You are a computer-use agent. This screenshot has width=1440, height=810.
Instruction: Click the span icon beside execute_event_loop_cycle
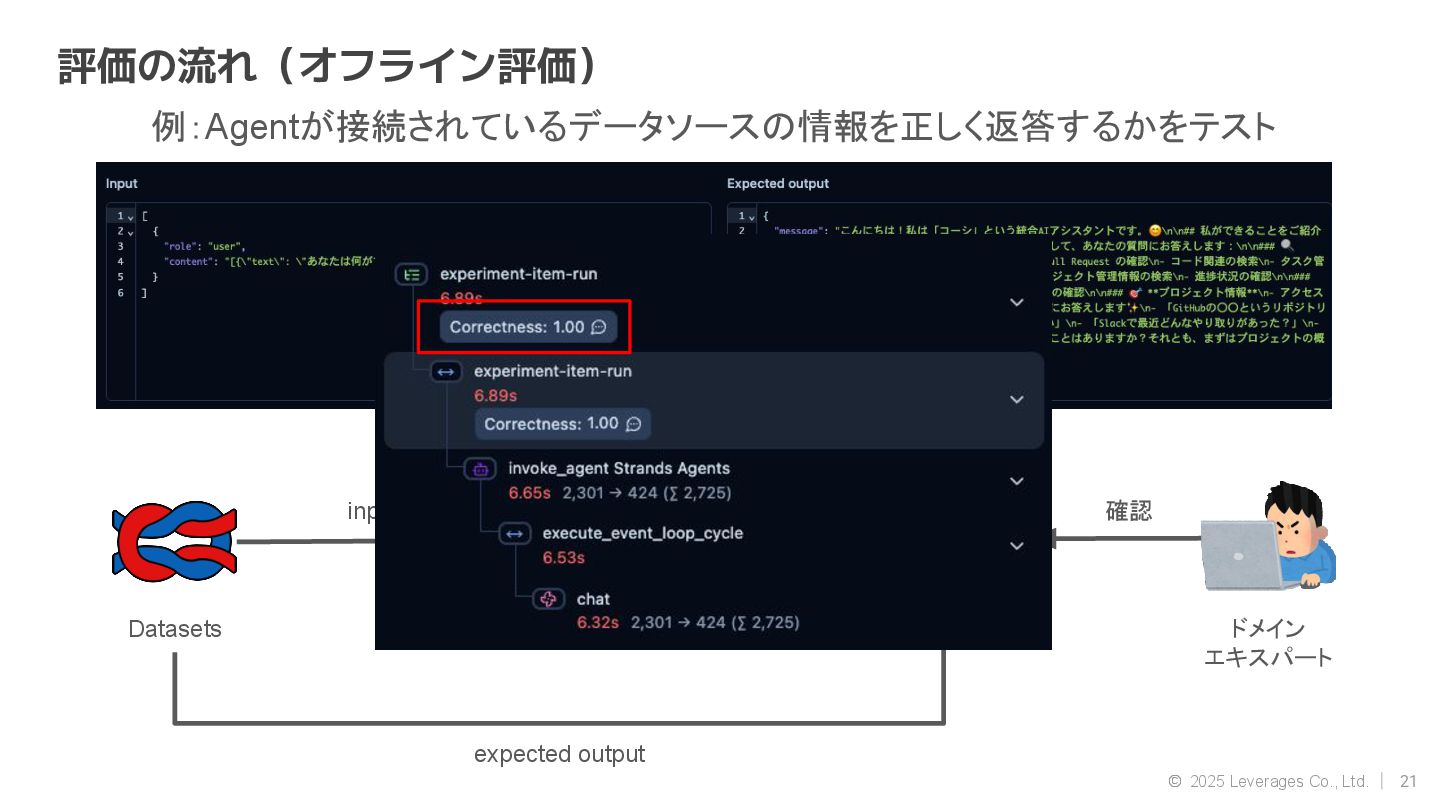(x=514, y=534)
